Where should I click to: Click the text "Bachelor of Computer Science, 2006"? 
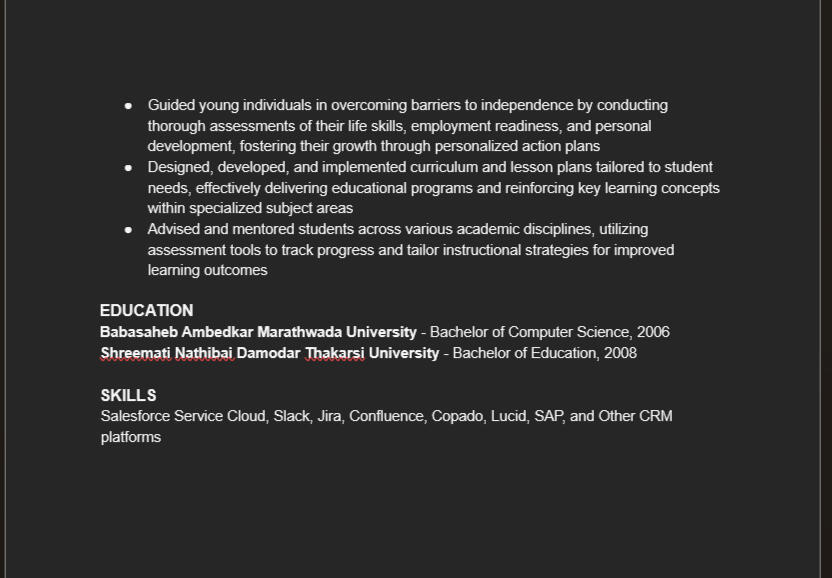[x=549, y=332]
